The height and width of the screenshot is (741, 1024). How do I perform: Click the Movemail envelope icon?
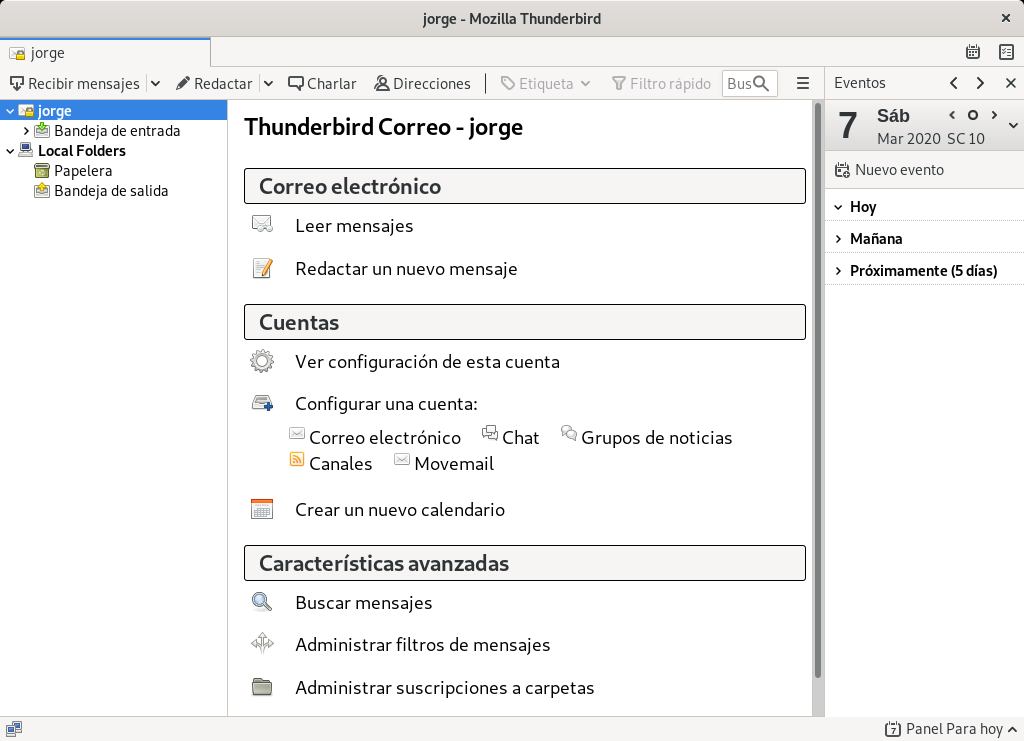click(402, 462)
